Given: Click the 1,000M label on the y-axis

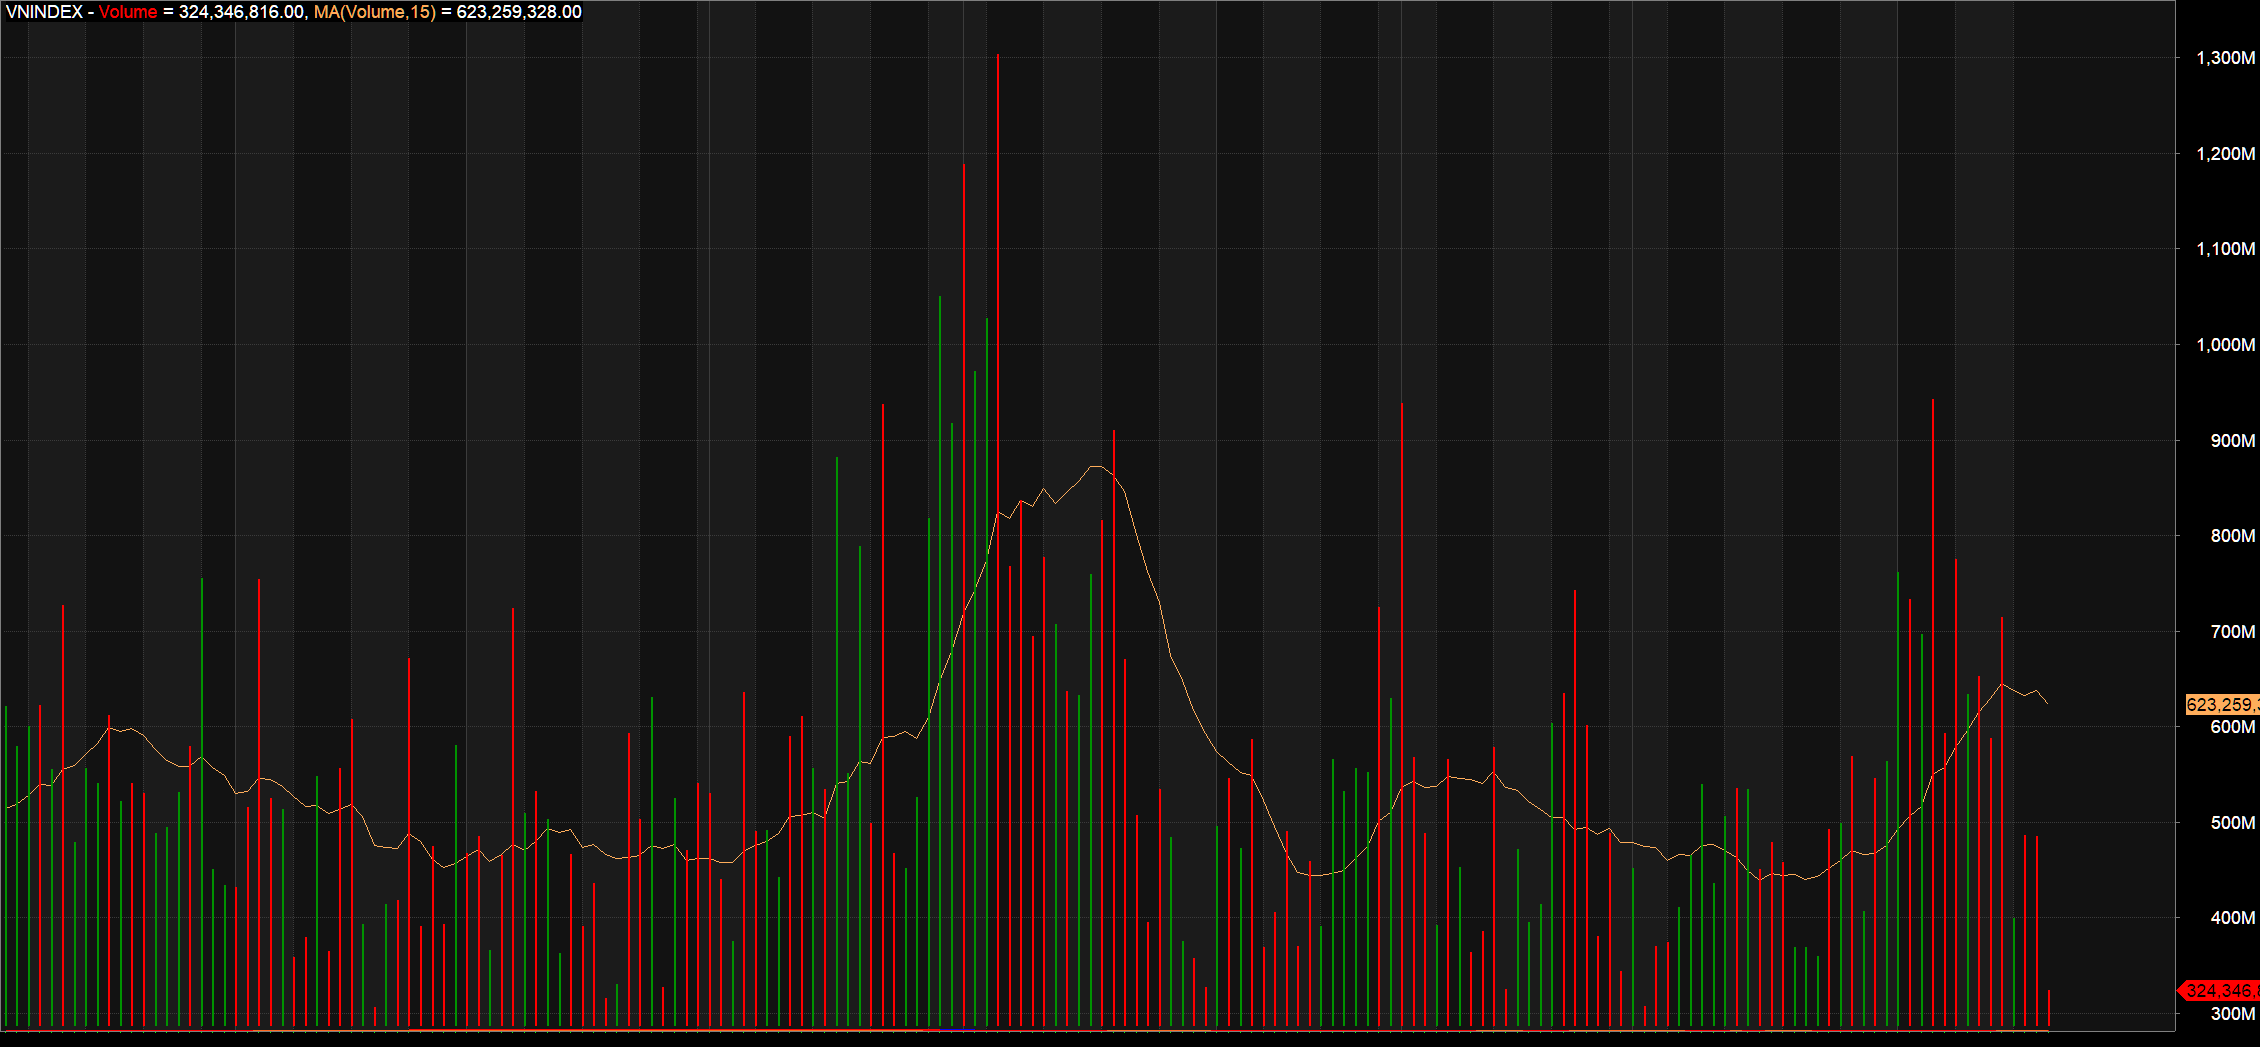Looking at the screenshot, I should pos(2225,345).
